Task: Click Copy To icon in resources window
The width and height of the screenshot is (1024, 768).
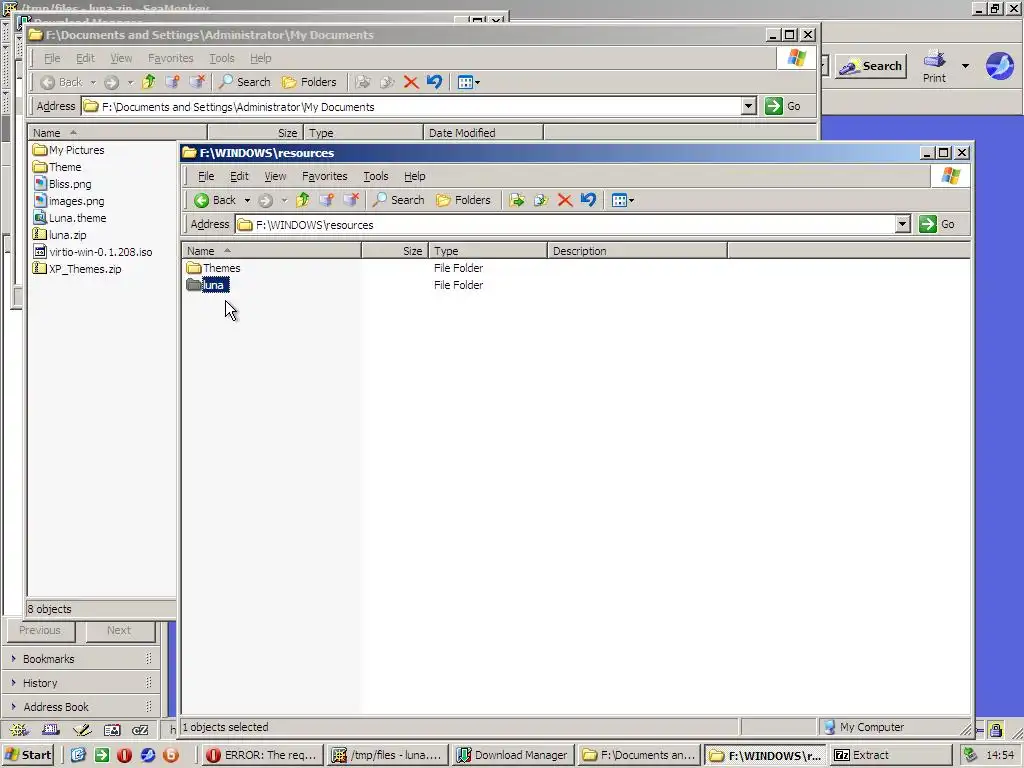Action: (541, 200)
